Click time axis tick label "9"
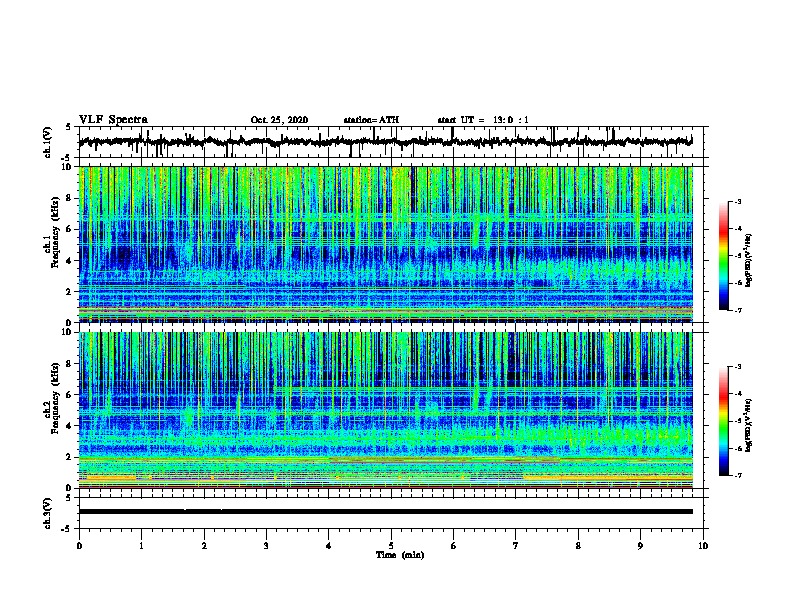The width and height of the screenshot is (792, 612). coord(640,546)
